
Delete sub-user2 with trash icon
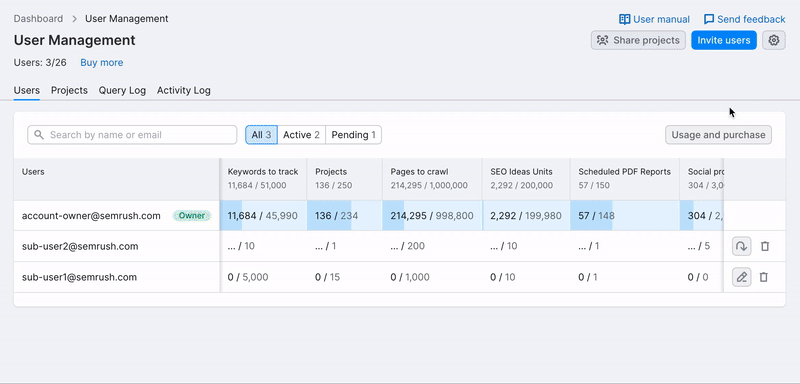(765, 246)
